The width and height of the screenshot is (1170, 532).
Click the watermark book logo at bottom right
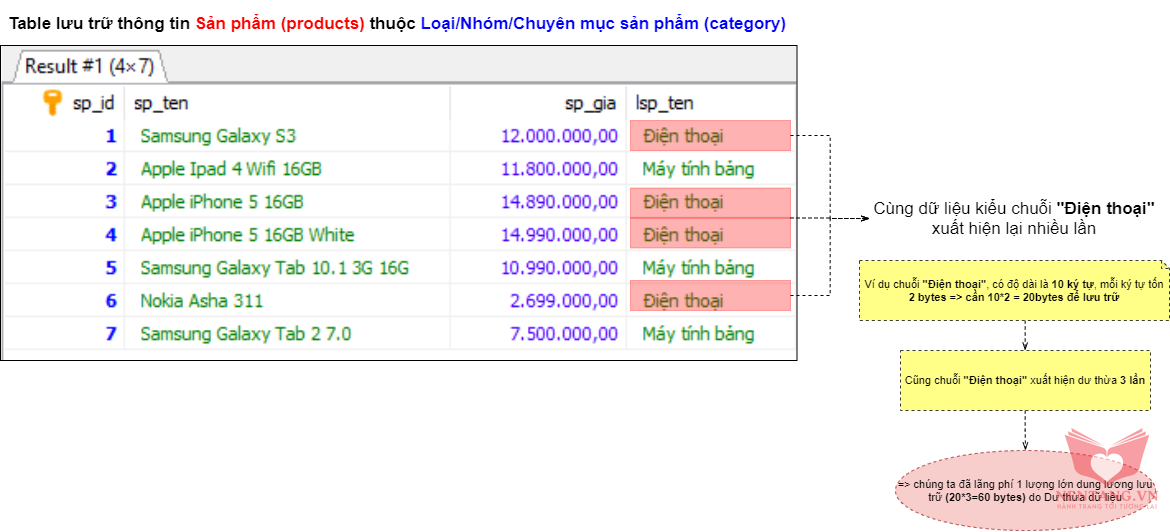coord(1108,467)
